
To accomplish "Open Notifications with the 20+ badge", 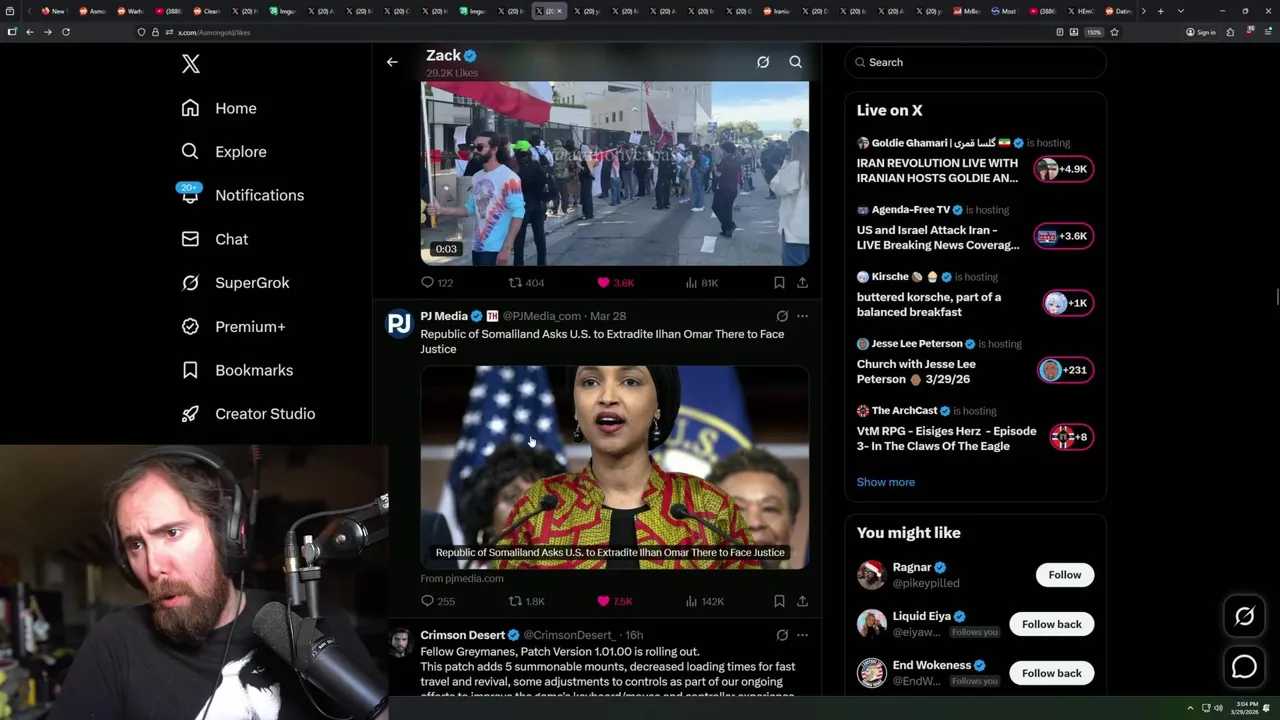I will (242, 195).
